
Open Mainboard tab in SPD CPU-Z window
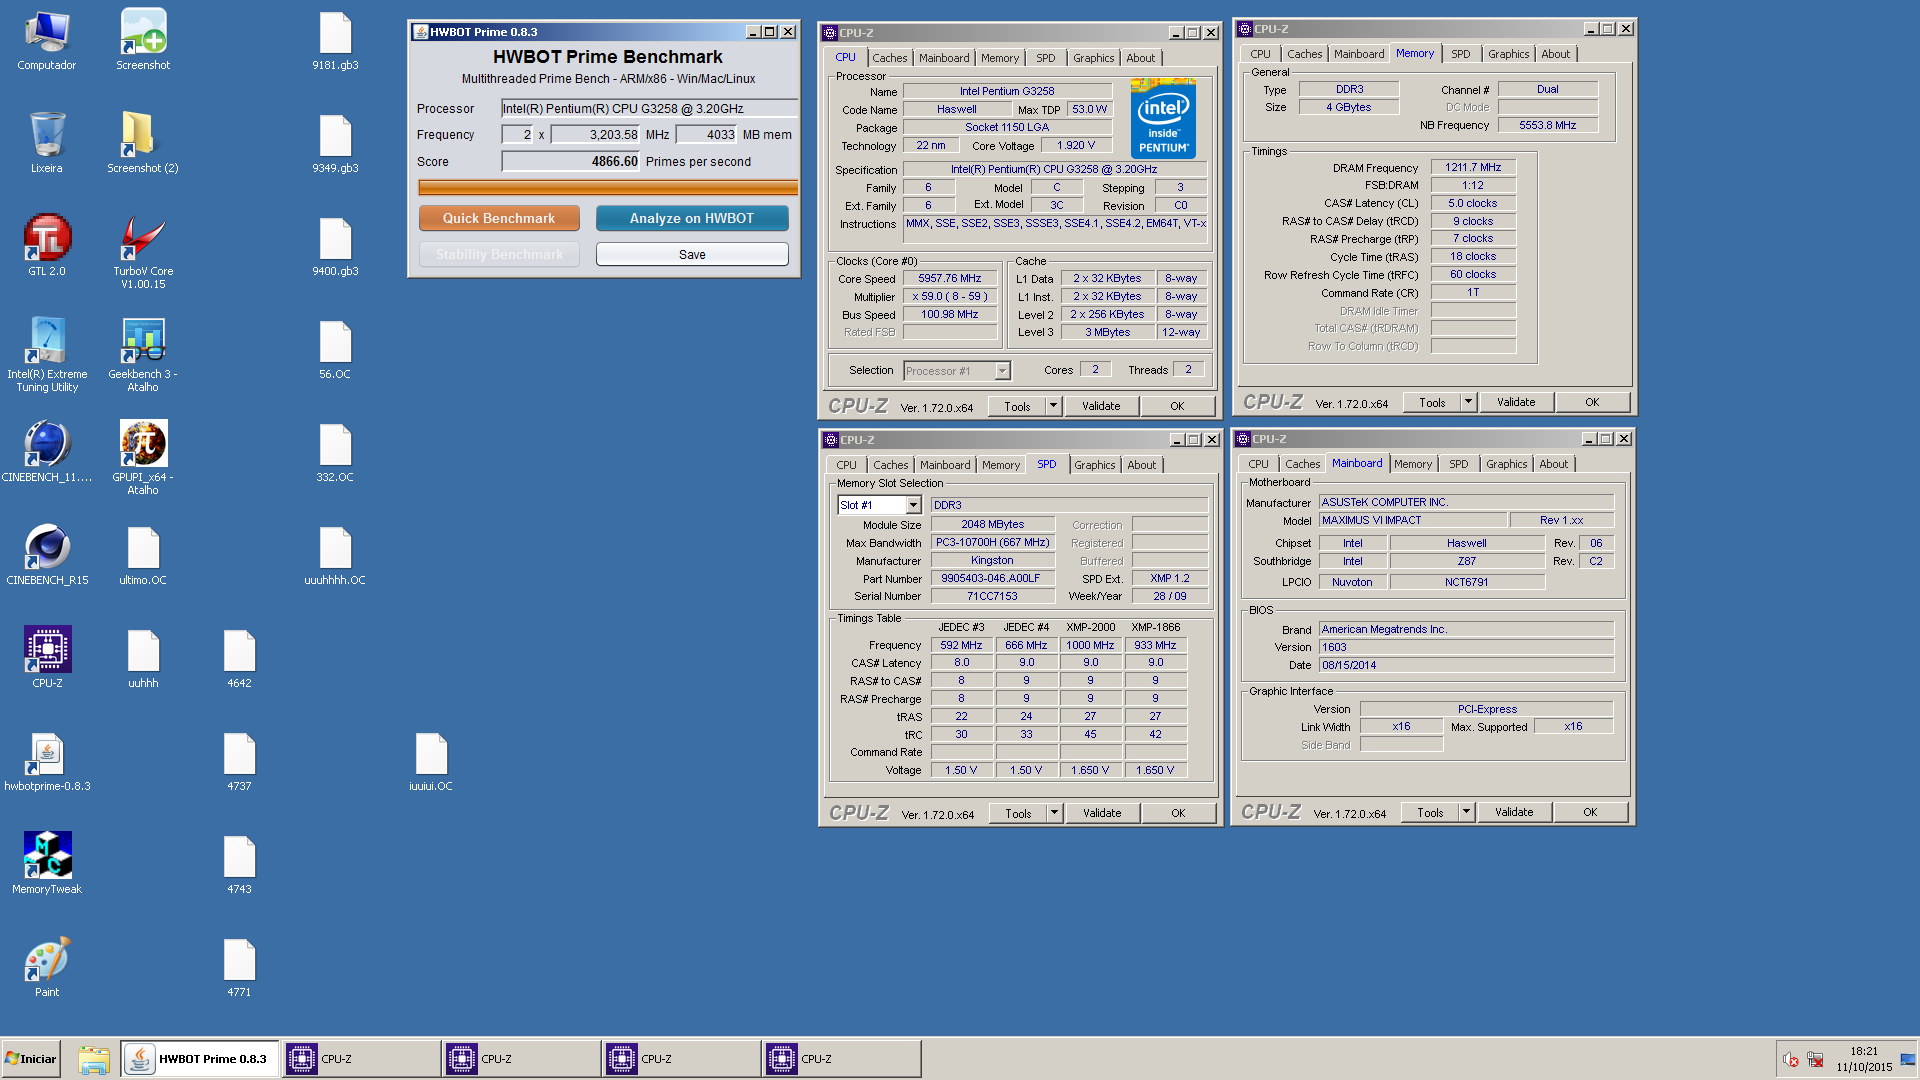(945, 465)
